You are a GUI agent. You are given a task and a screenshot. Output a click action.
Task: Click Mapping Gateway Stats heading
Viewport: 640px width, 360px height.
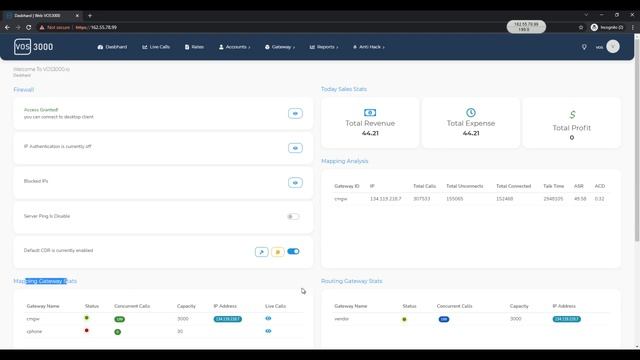45,281
